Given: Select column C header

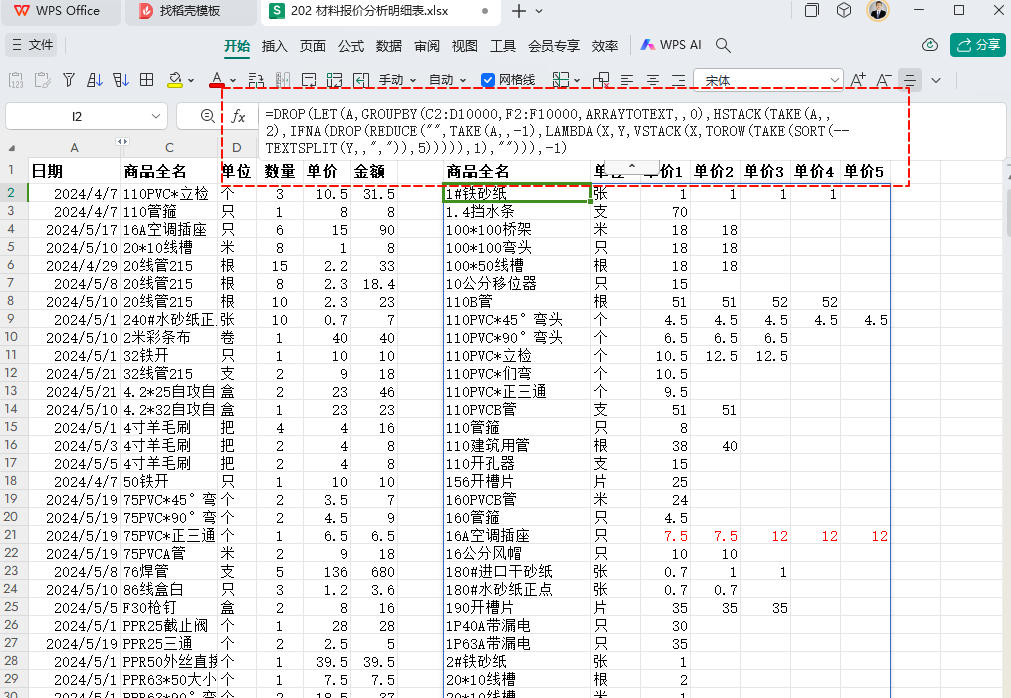Looking at the screenshot, I should coord(169,148).
